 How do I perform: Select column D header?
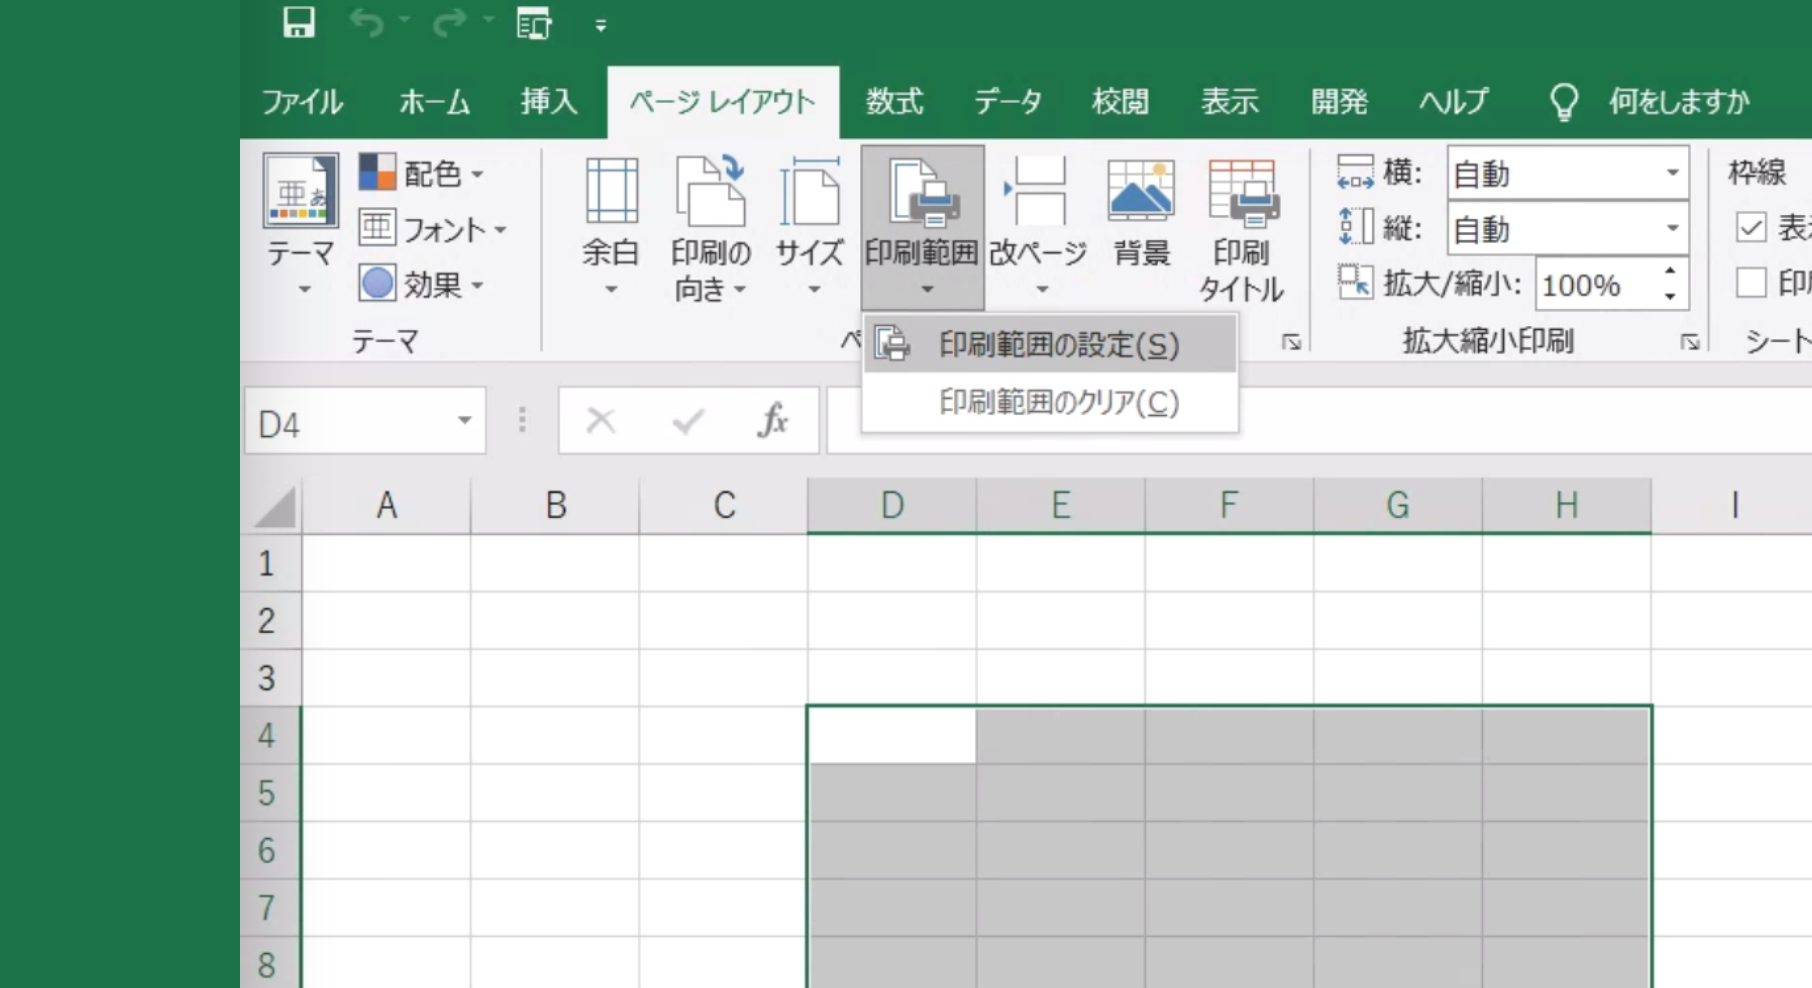tap(892, 505)
